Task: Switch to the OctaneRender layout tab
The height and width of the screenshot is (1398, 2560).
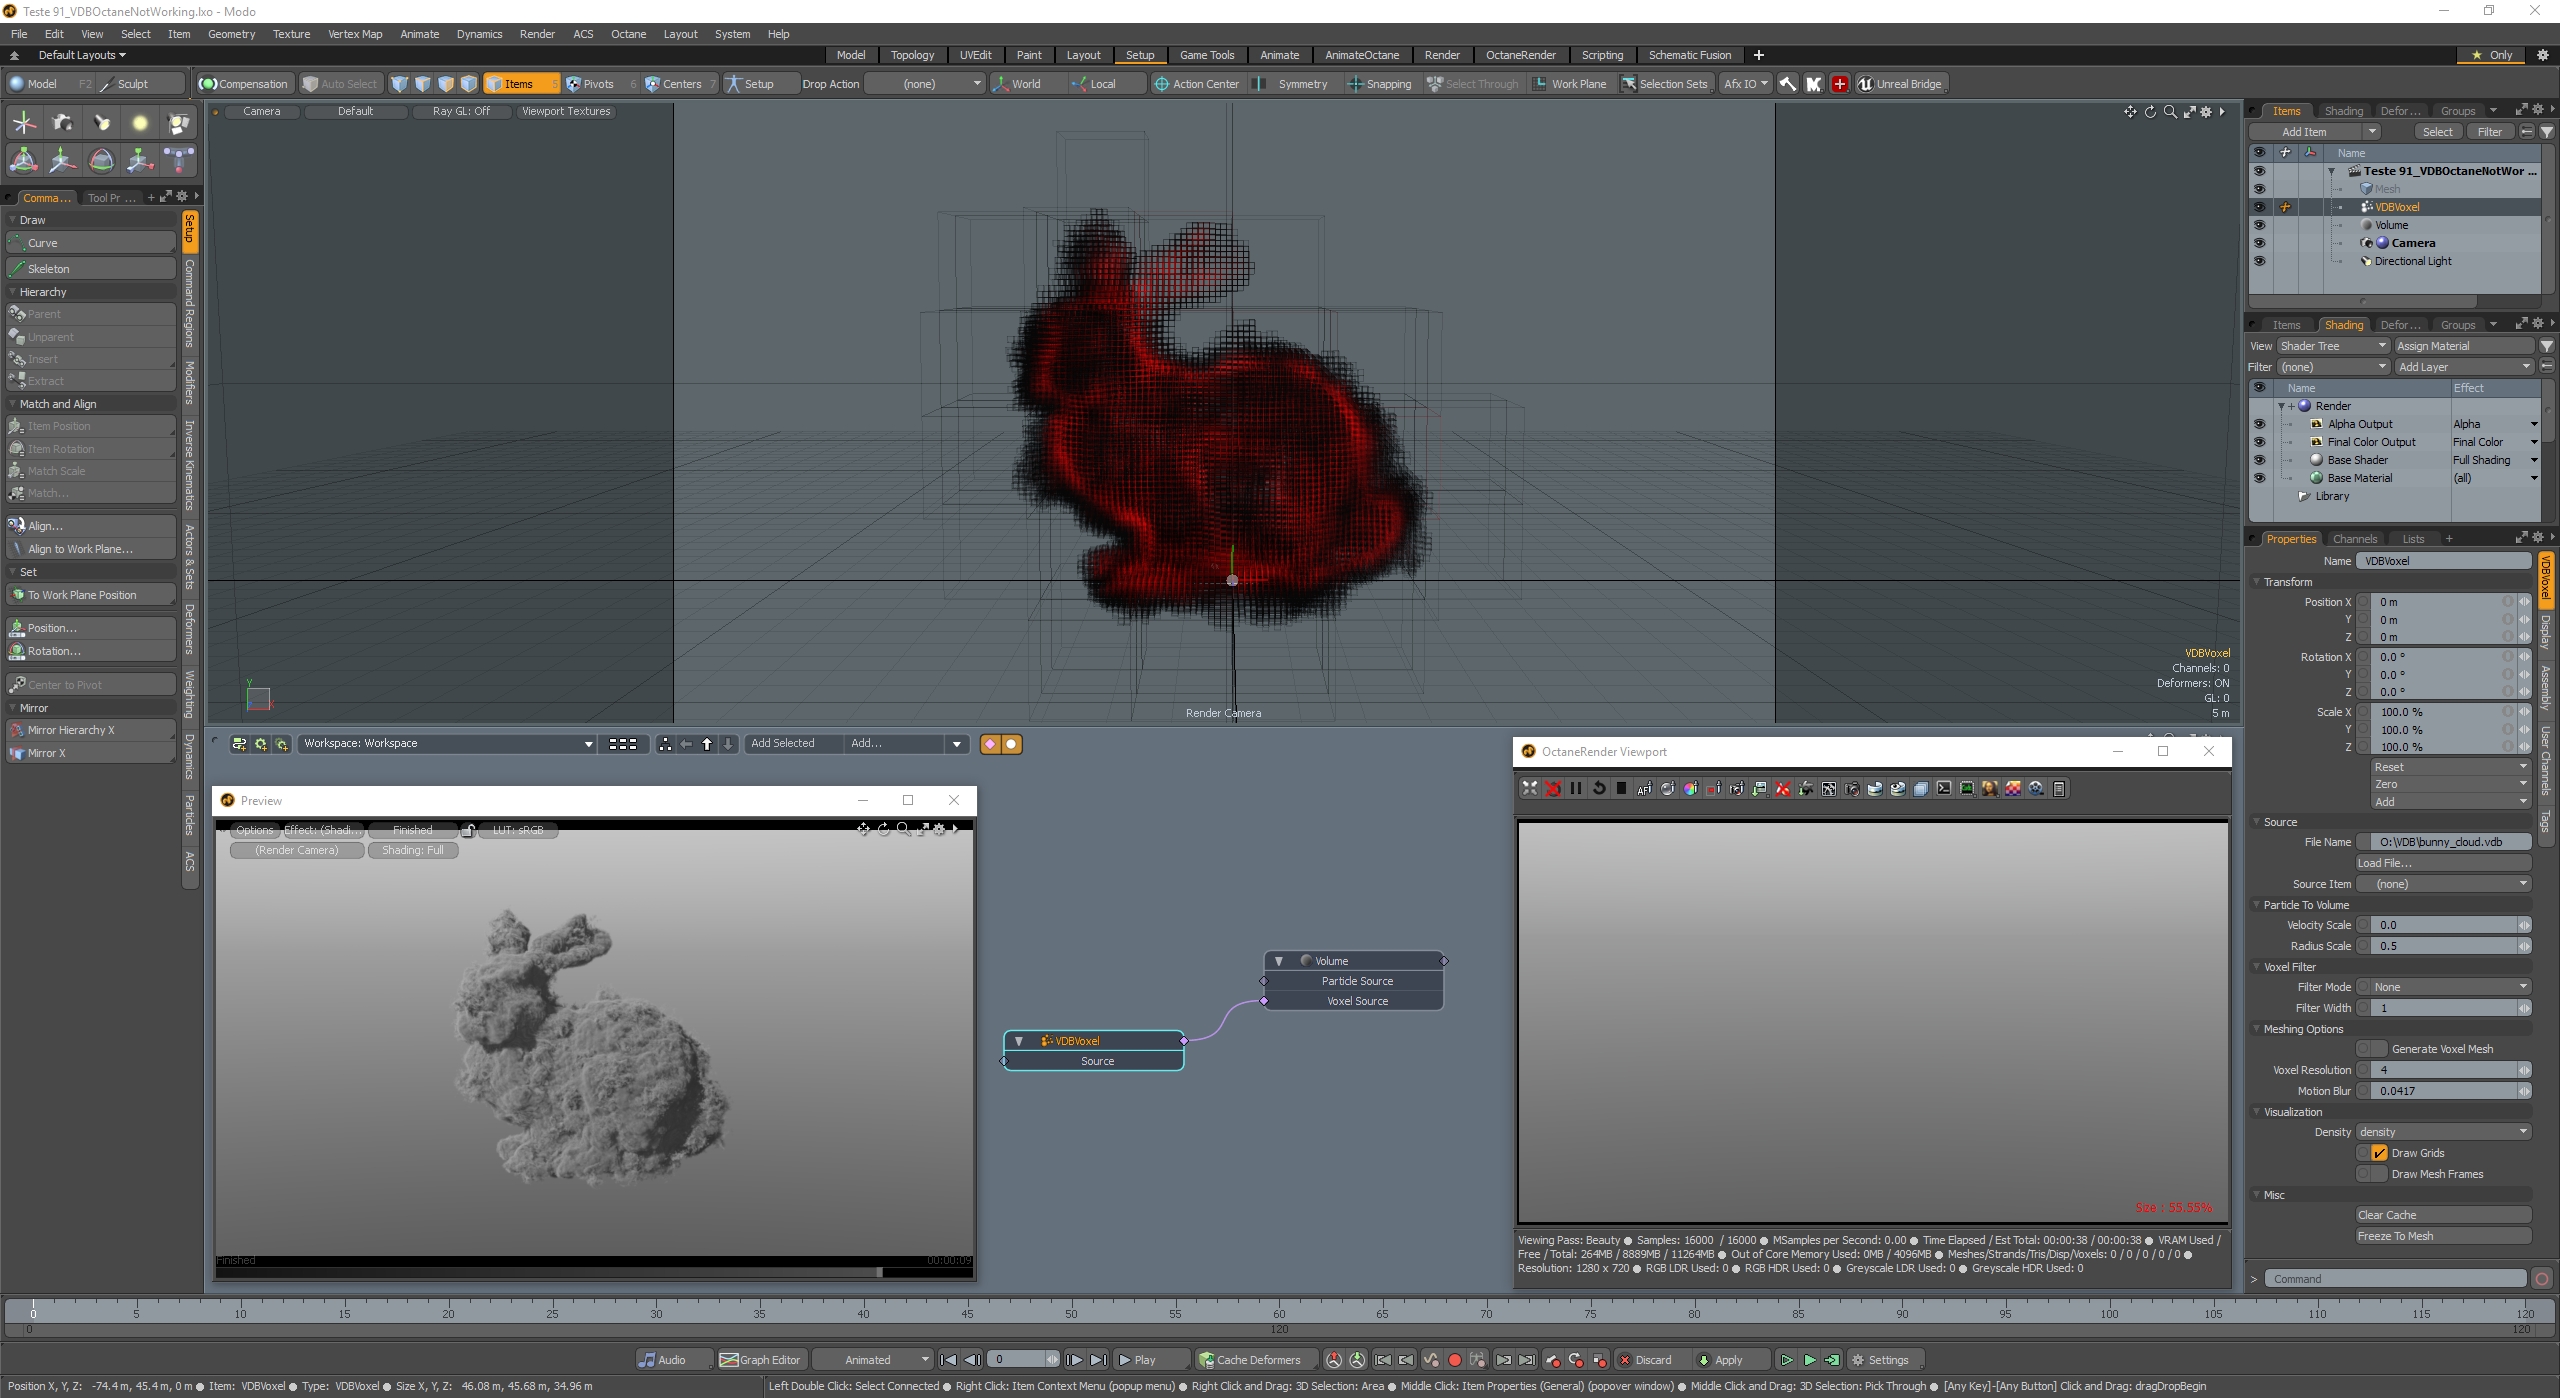Action: 1520,55
